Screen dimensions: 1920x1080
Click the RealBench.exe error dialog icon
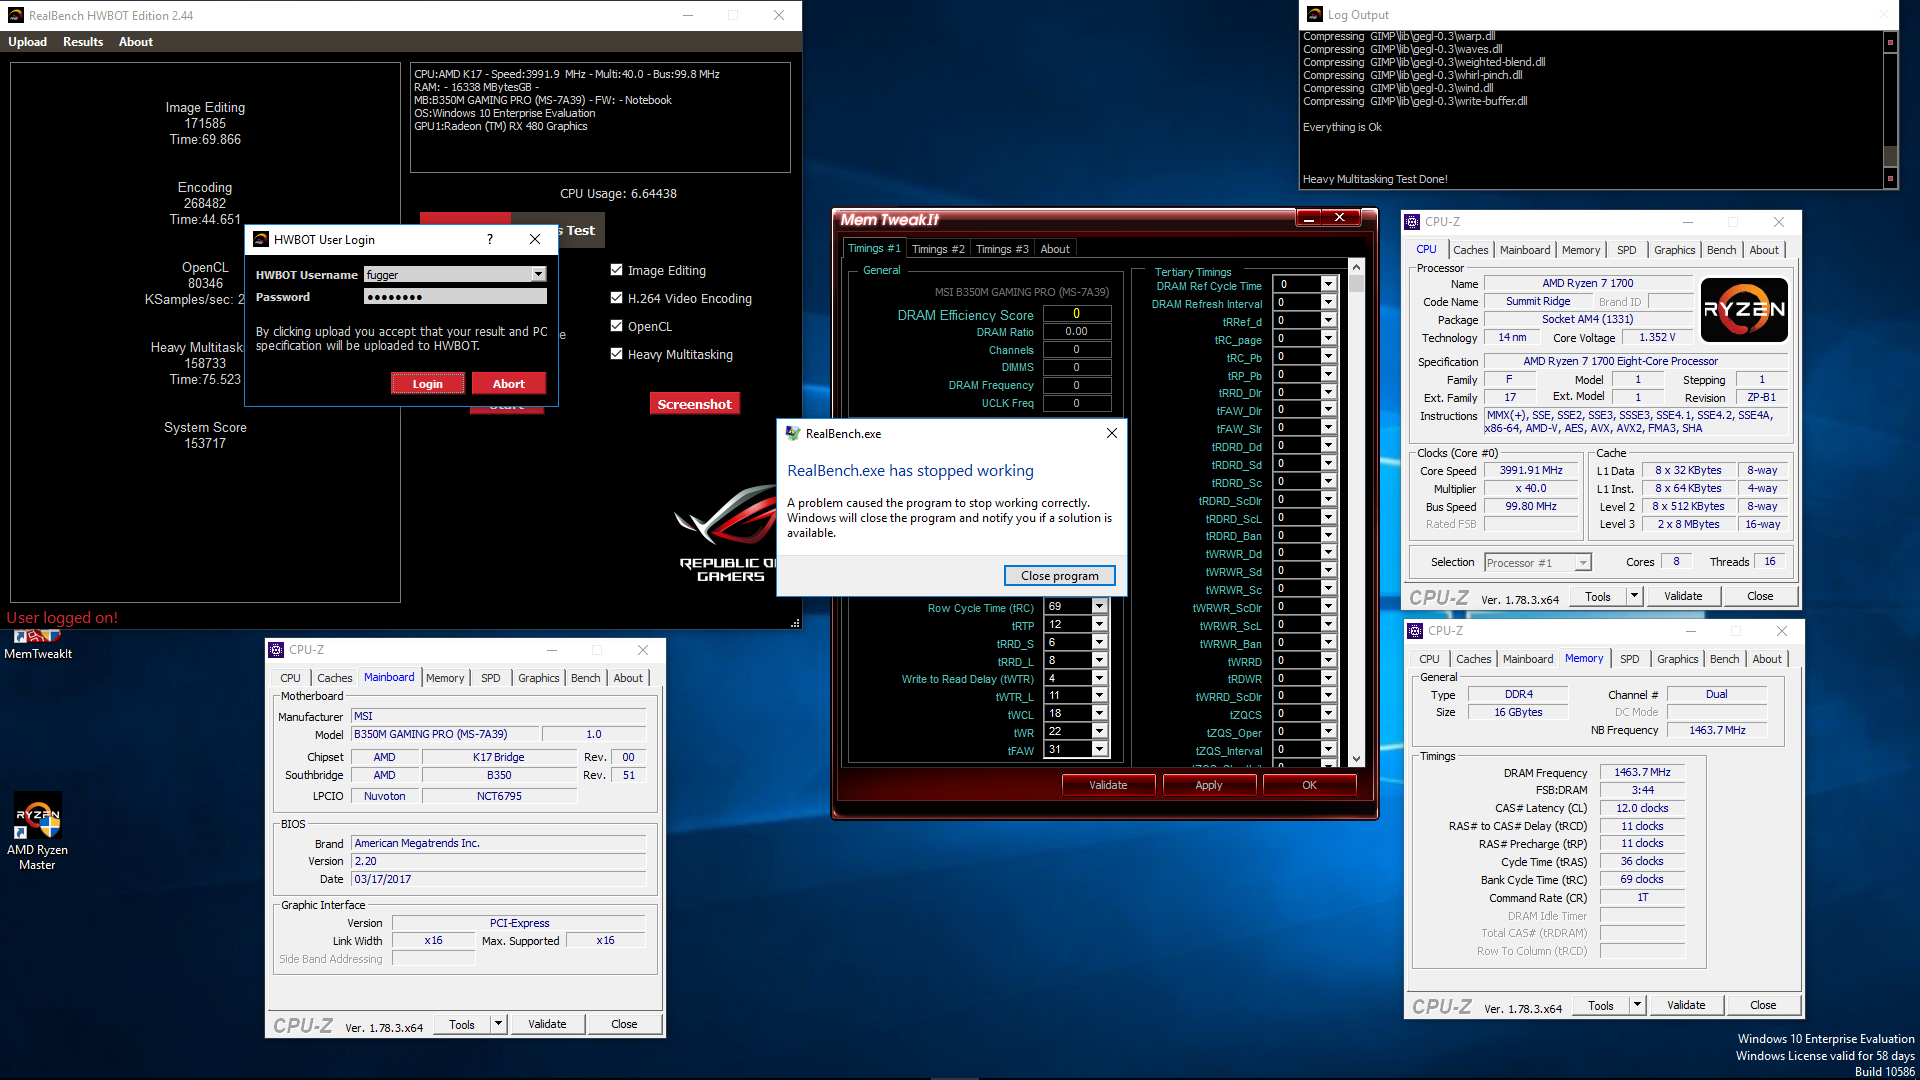793,433
